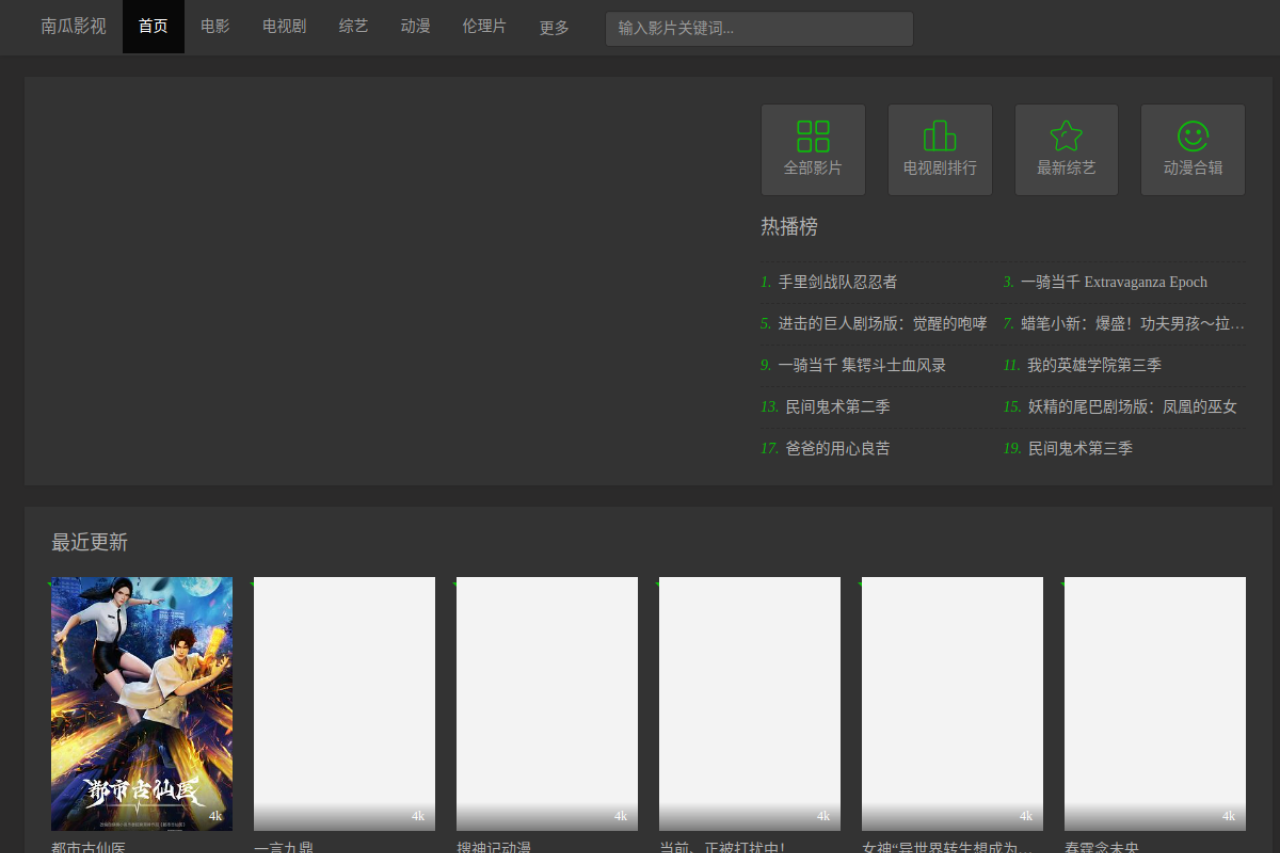Open 一骑当千 Extravaganza Epoch link
This screenshot has width=1280, height=853.
pos(1113,282)
